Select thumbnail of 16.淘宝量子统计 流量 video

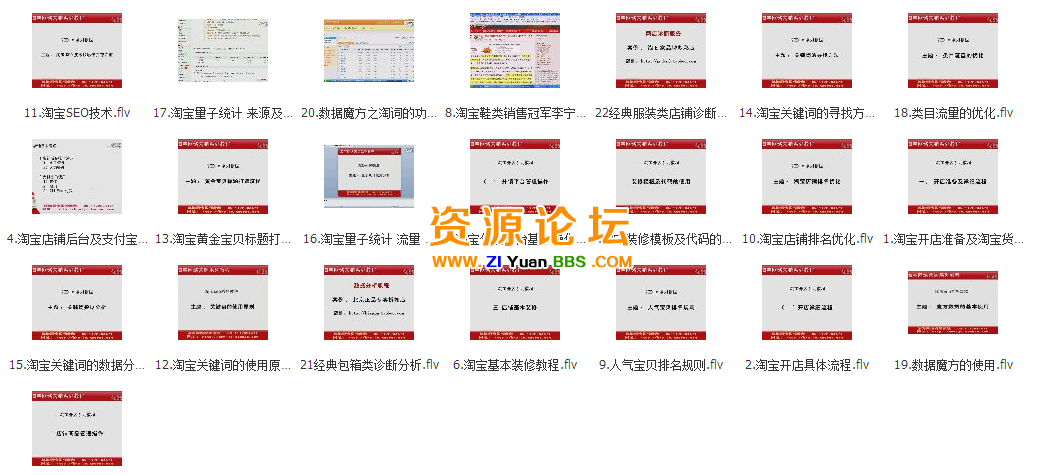tap(369, 176)
